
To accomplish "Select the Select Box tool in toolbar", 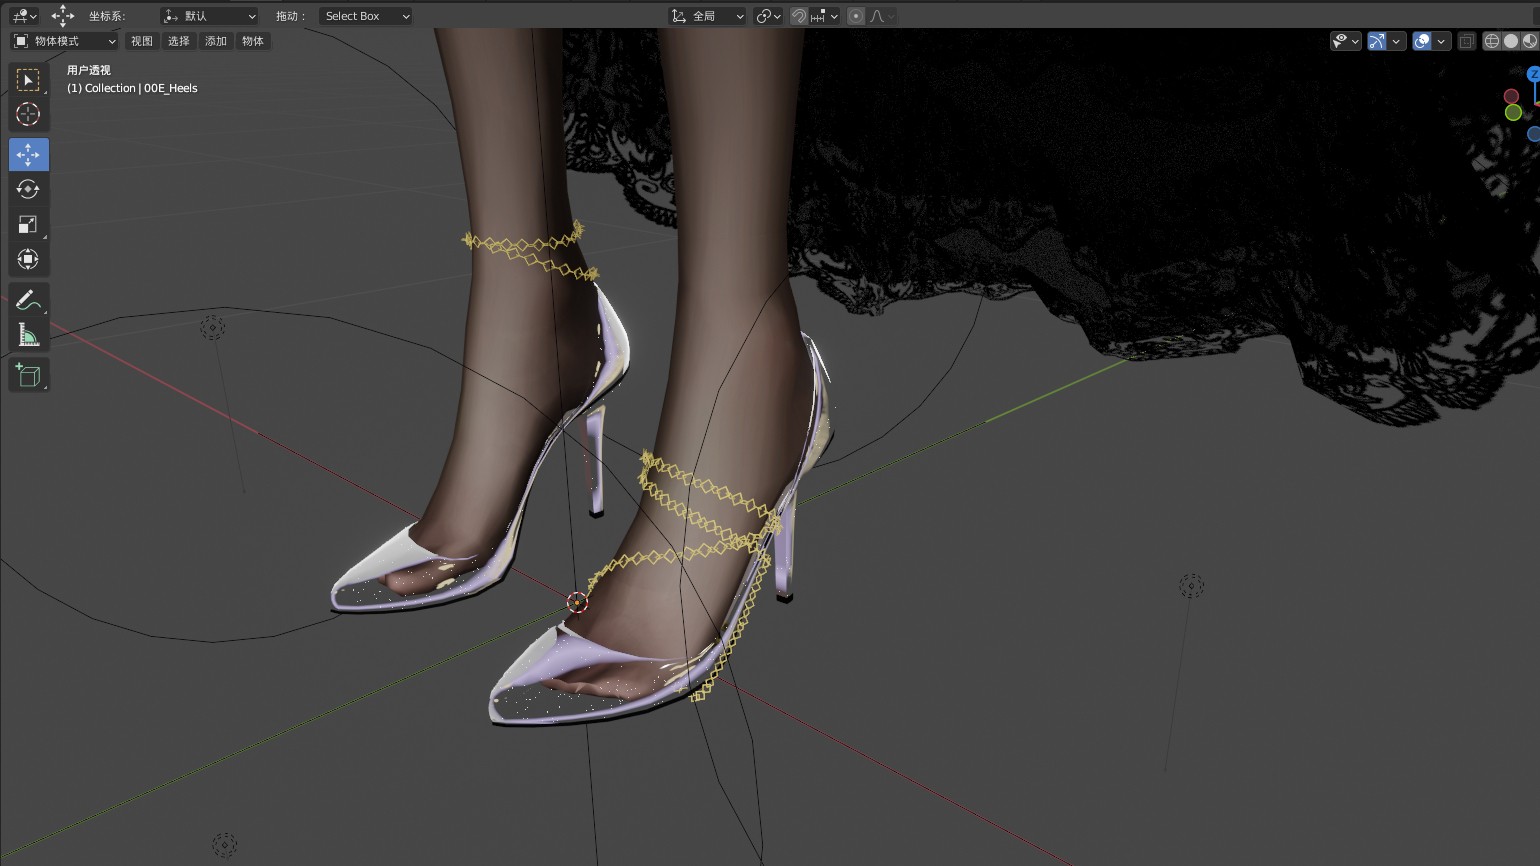I will pyautogui.click(x=28, y=80).
